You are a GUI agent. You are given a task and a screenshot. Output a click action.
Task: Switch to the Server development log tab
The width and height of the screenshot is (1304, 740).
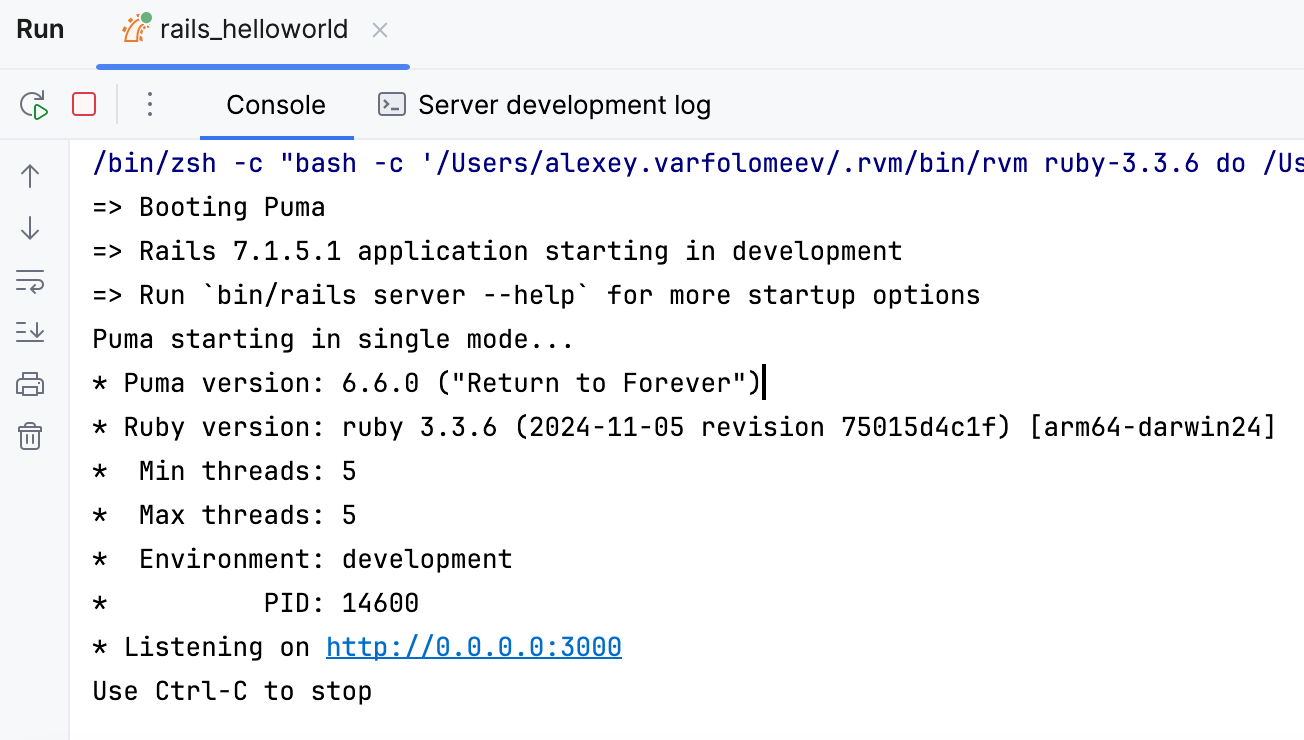coord(565,103)
